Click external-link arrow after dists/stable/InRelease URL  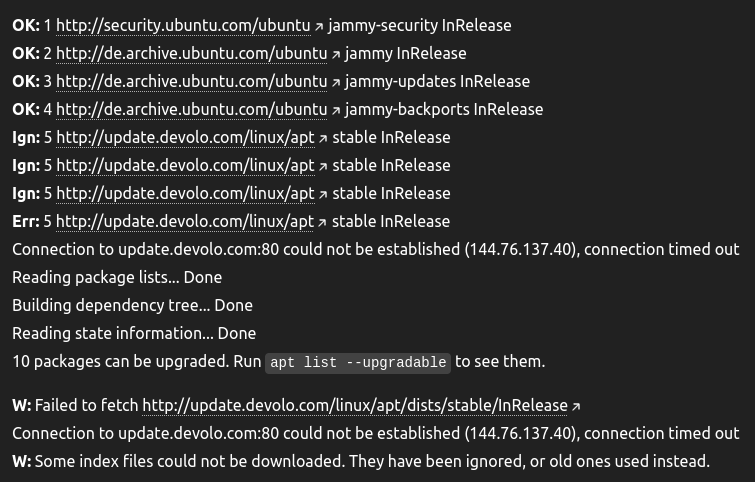pos(575,406)
